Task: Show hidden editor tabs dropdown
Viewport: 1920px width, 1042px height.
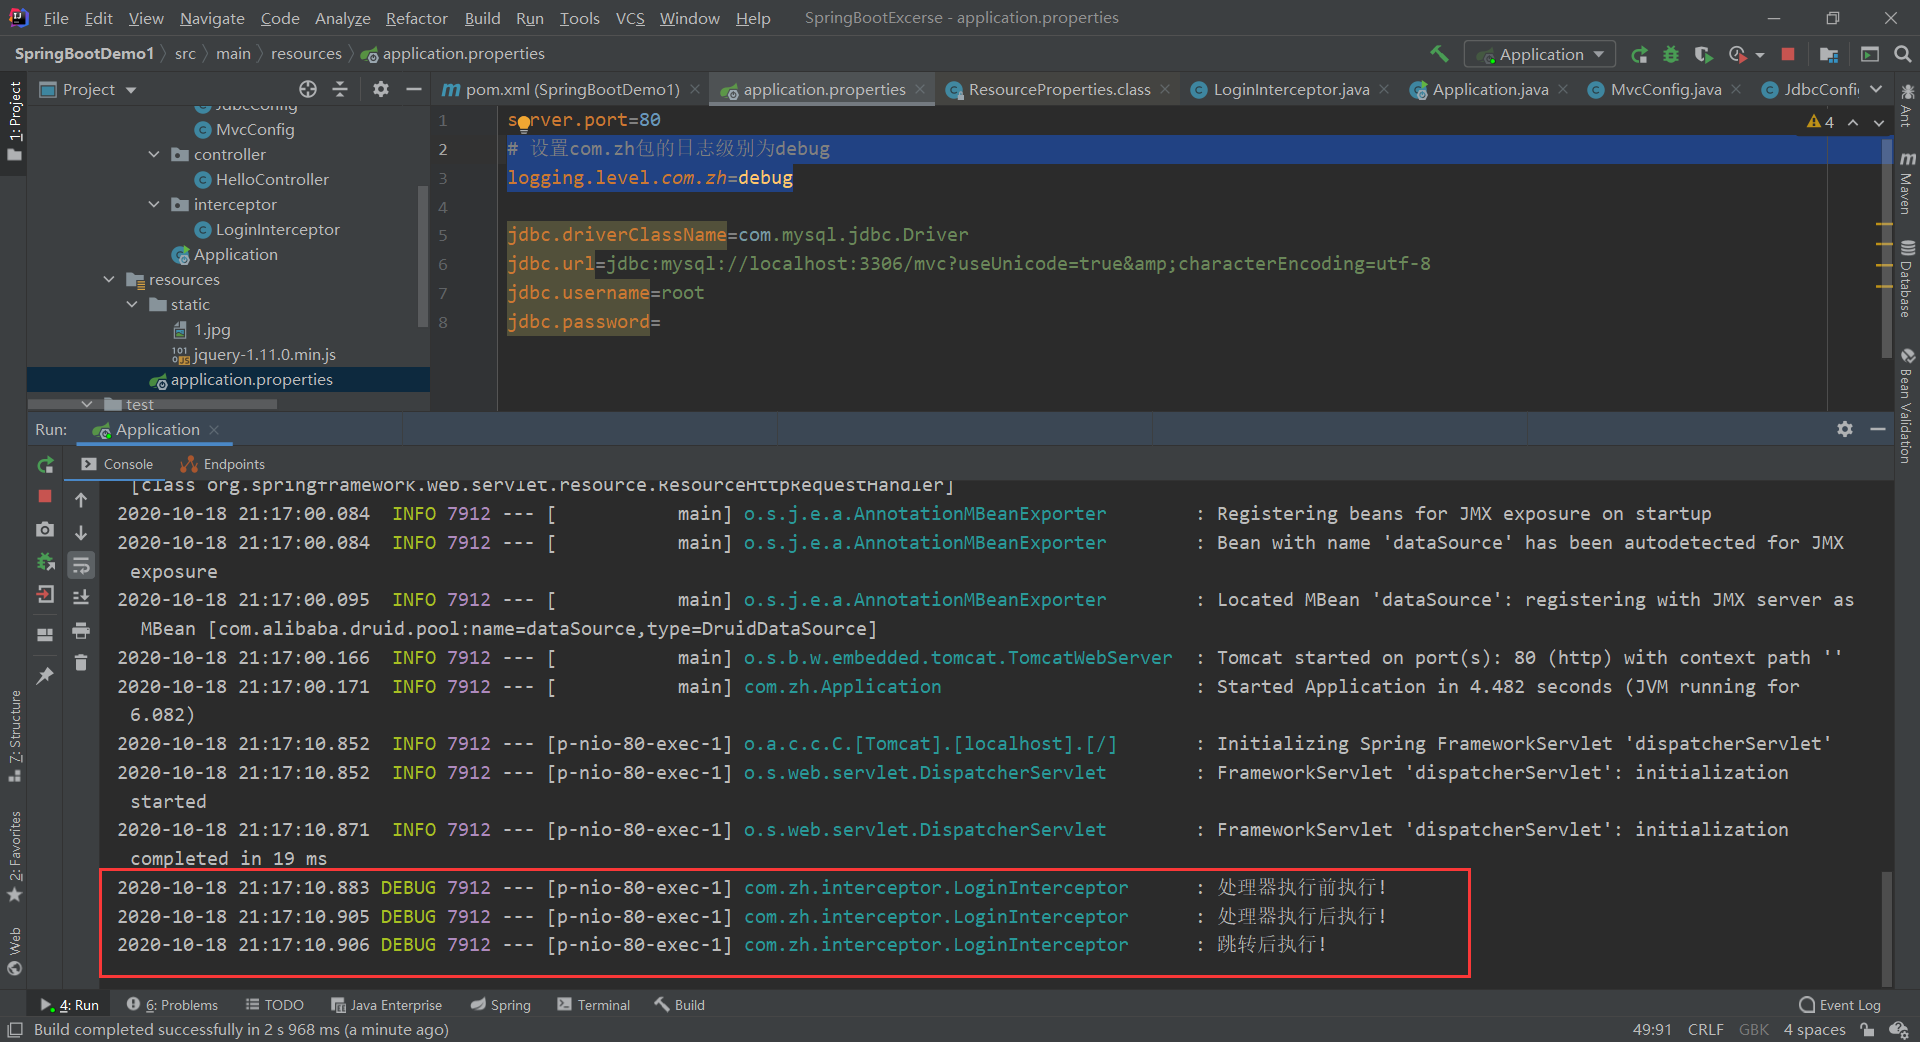Action: [x=1876, y=89]
